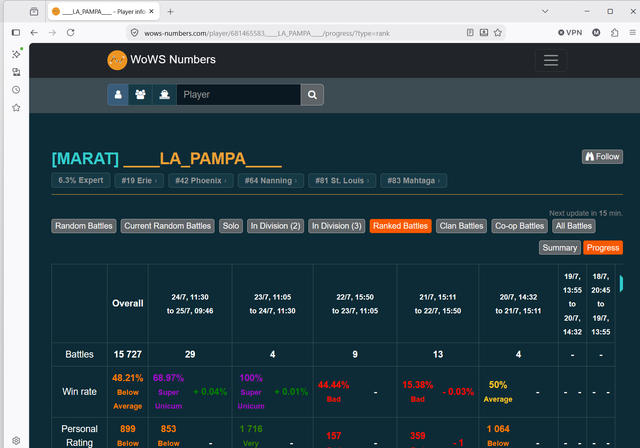The image size is (640, 448).
Task: Open the #81 St. Louis ranking link
Action: click(x=342, y=180)
